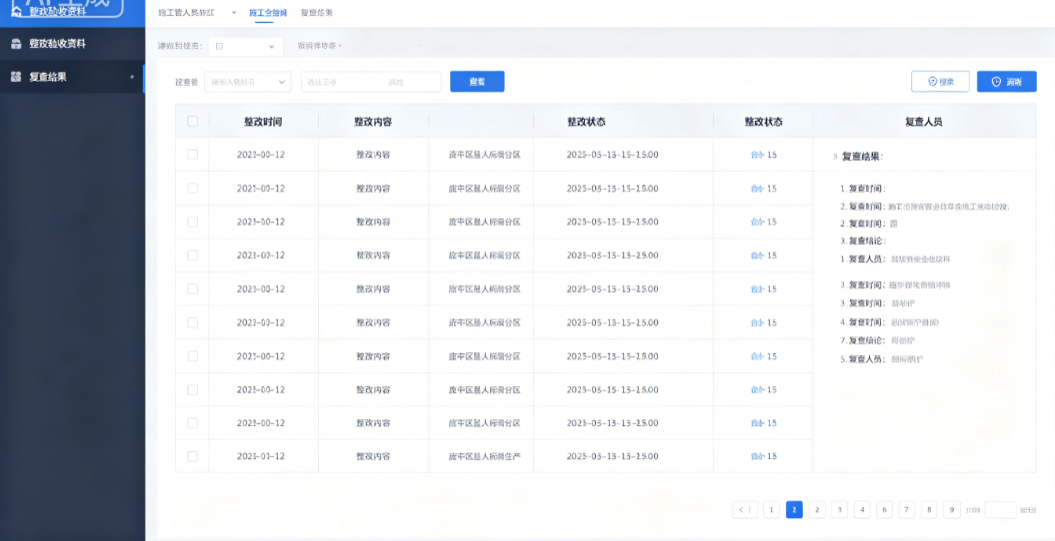Go to page 9 in pagination

951,510
